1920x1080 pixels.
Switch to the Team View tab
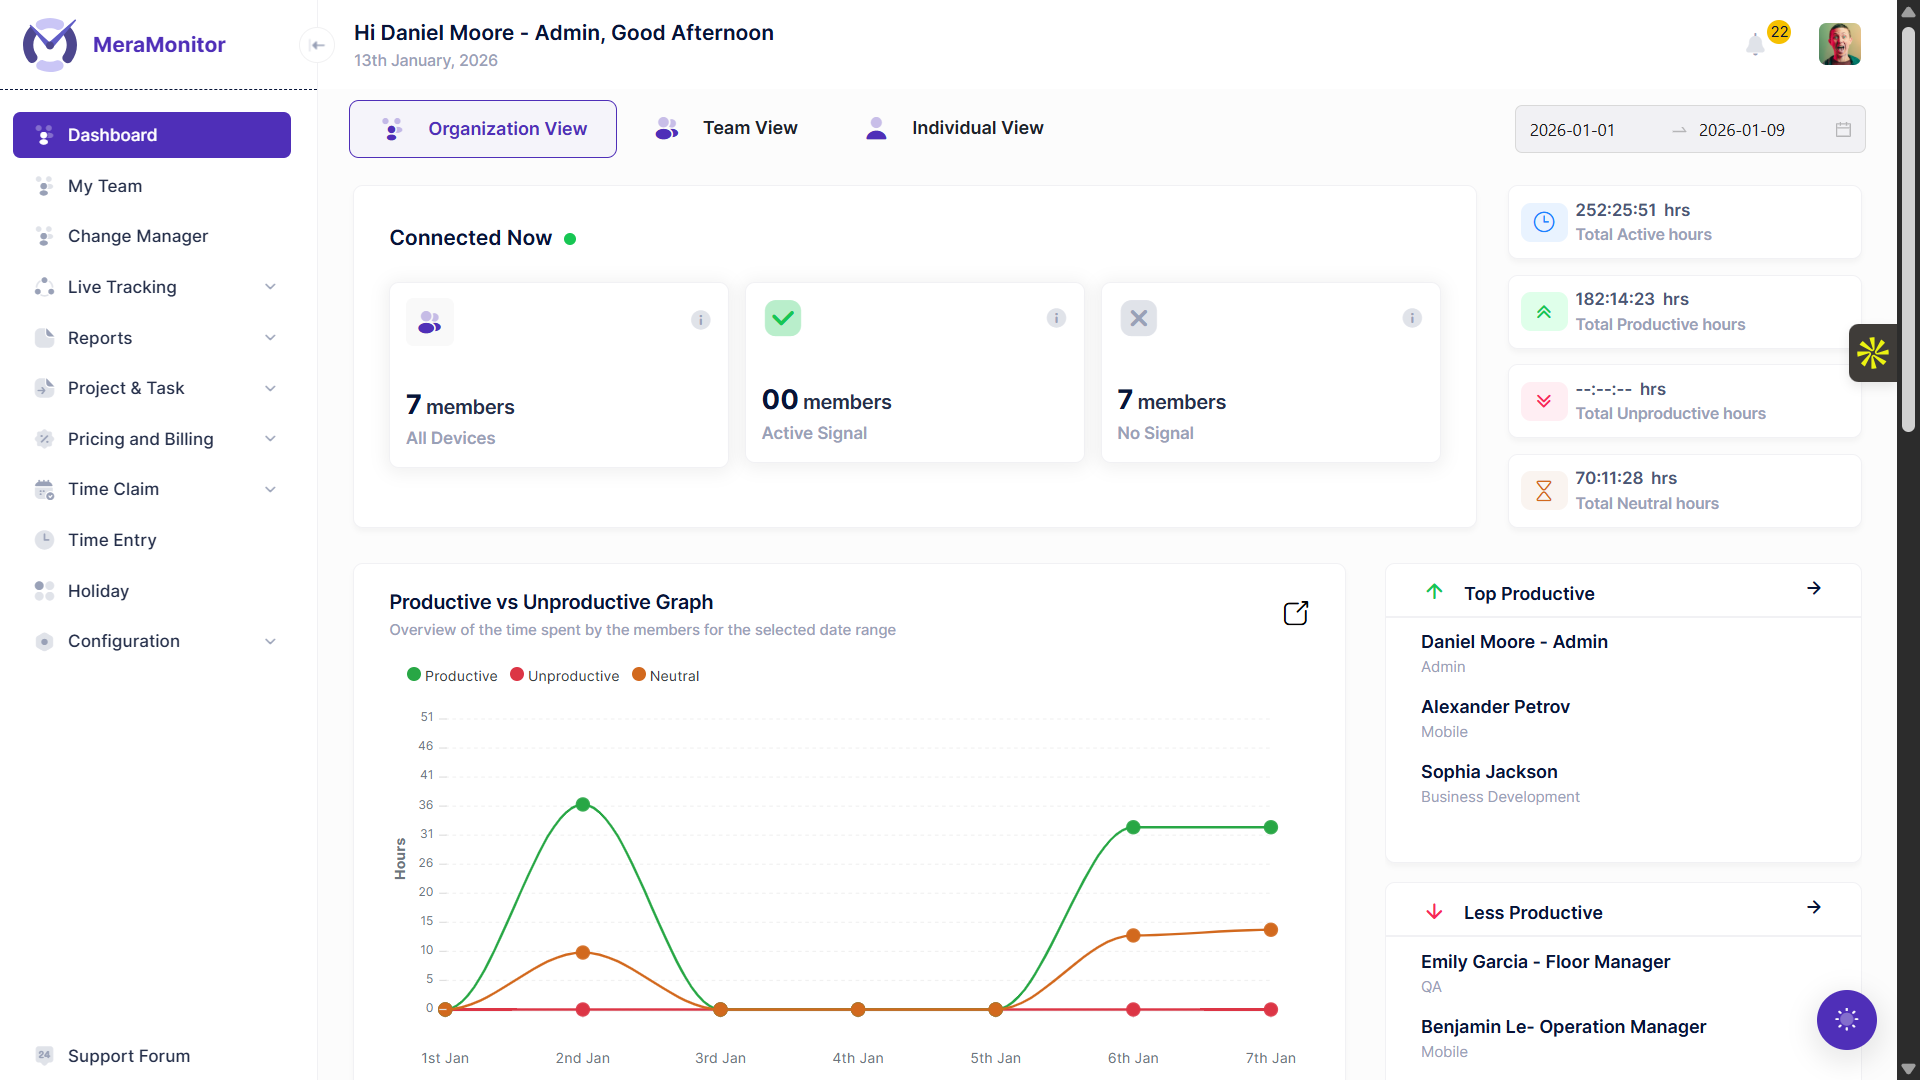point(727,128)
